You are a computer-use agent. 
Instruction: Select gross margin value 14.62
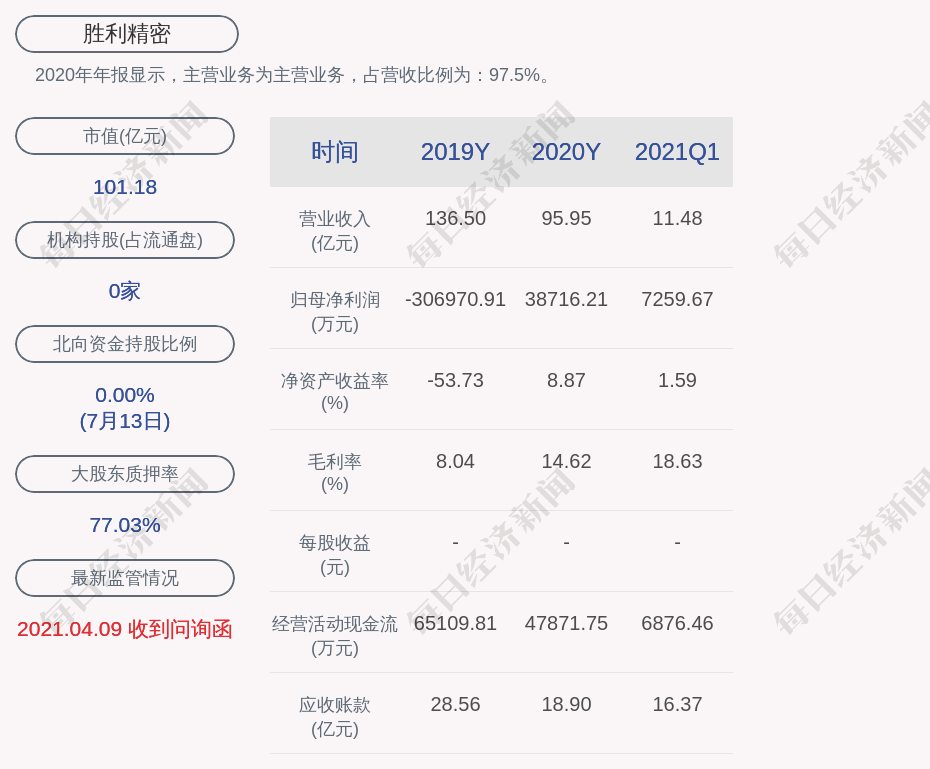point(566,461)
